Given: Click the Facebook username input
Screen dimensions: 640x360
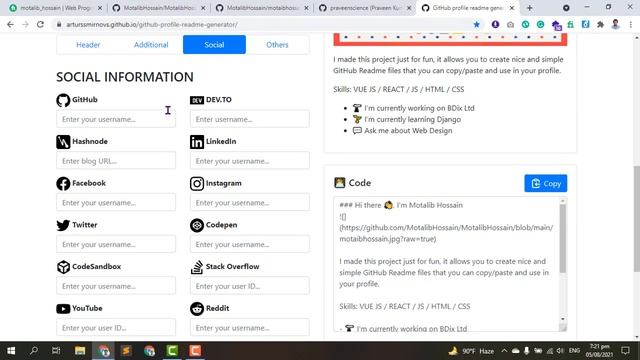Looking at the screenshot, I should (116, 202).
